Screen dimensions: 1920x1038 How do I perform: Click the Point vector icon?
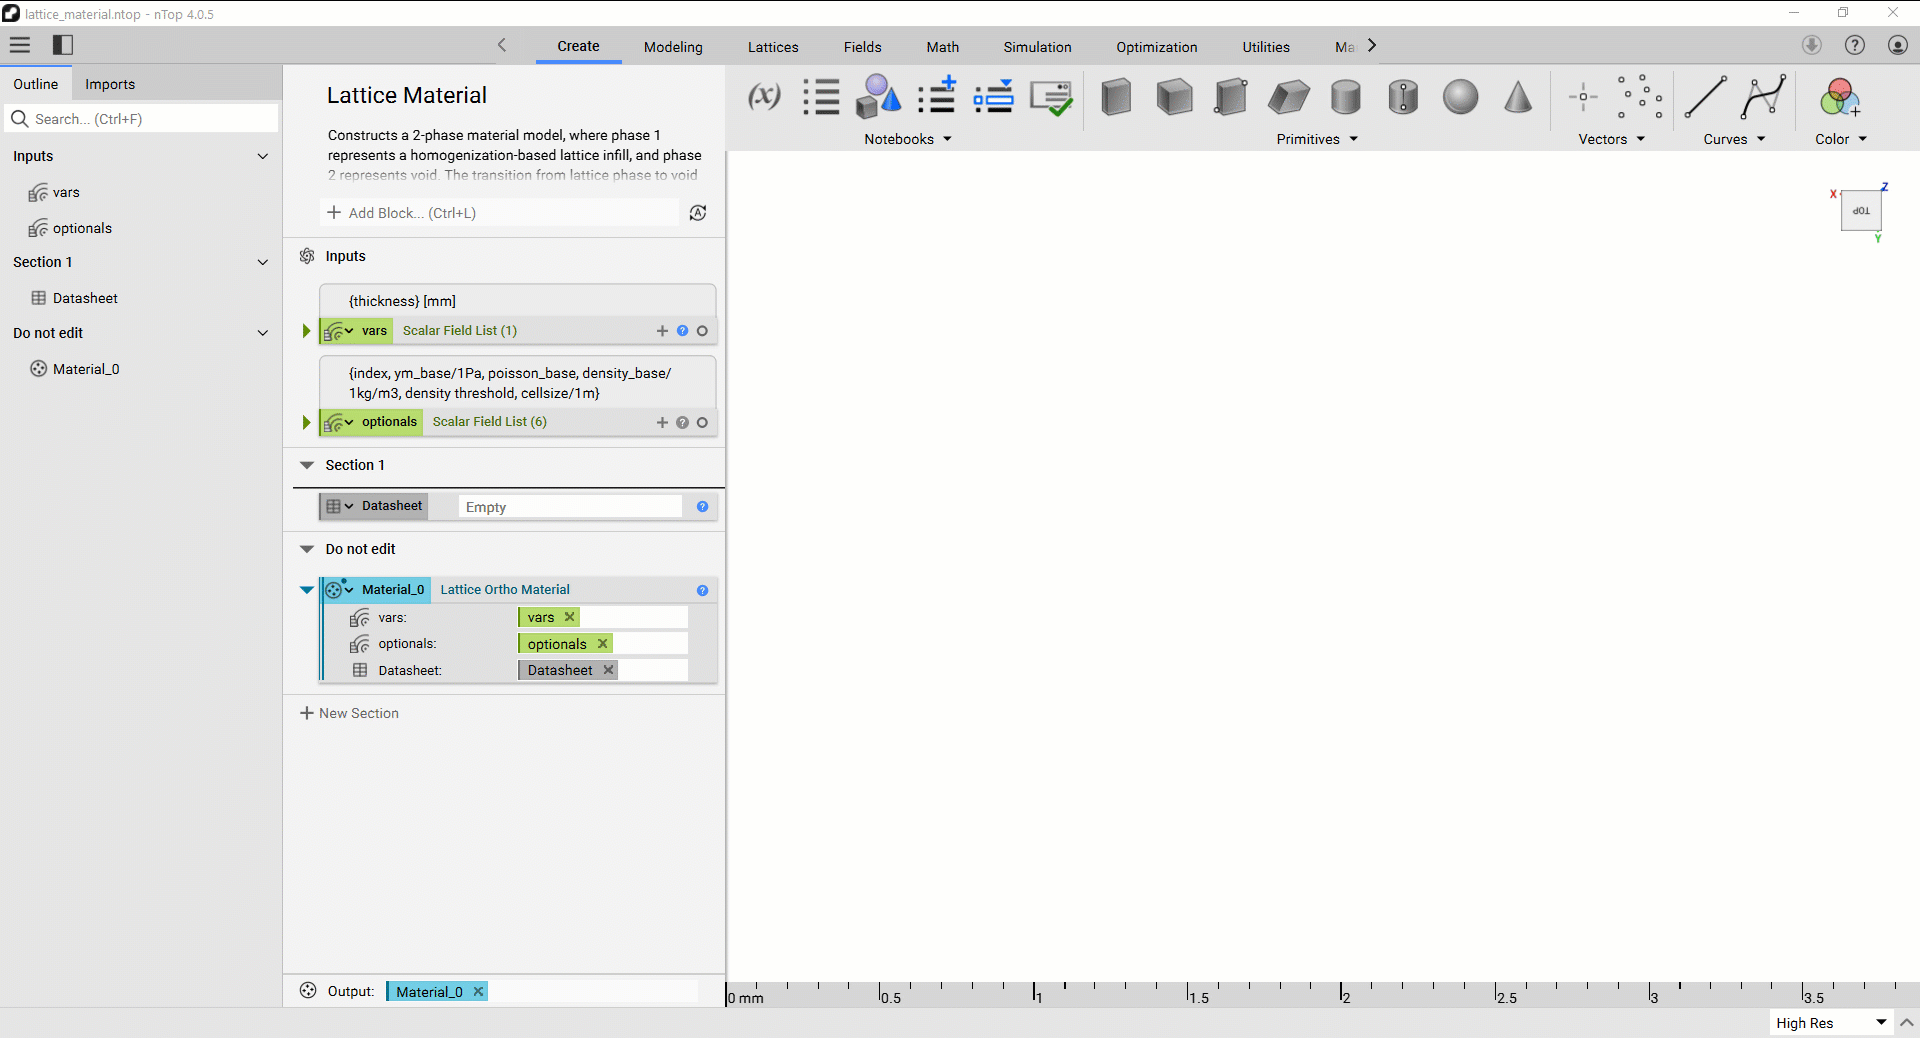point(1583,97)
